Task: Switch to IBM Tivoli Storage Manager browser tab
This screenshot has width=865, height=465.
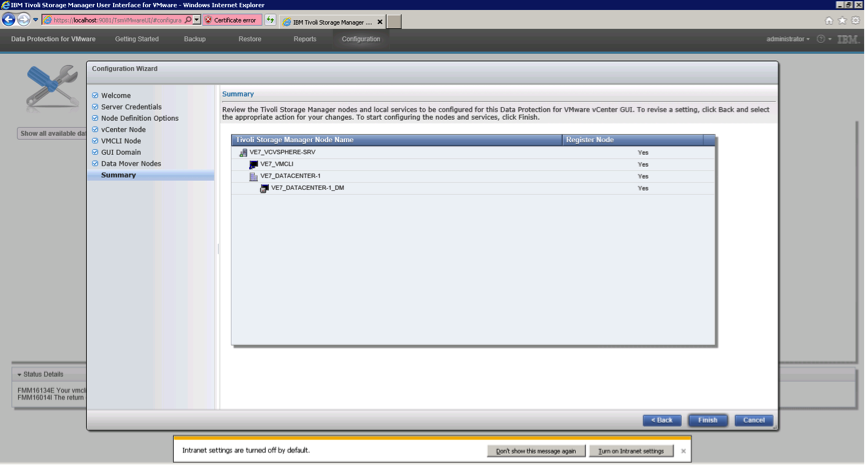Action: [333, 22]
